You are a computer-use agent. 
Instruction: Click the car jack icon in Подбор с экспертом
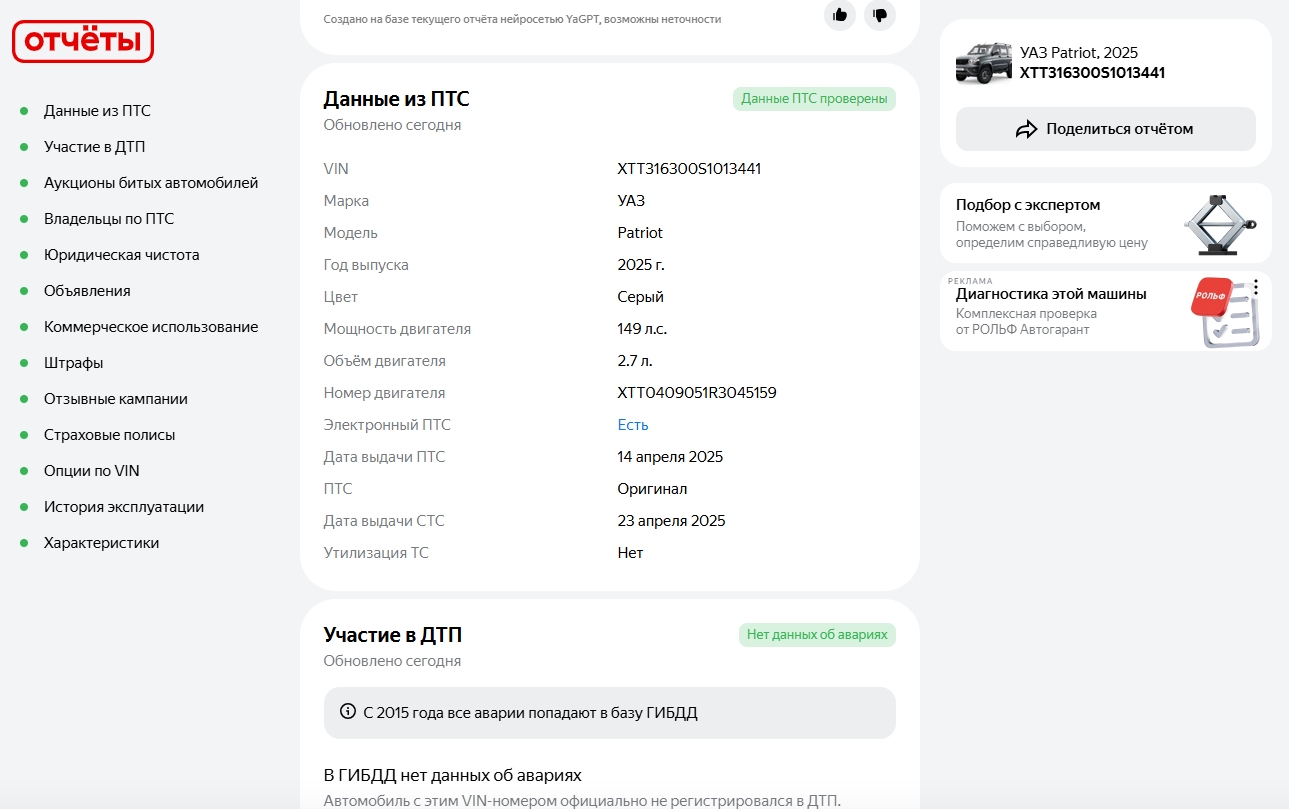tap(1220, 223)
